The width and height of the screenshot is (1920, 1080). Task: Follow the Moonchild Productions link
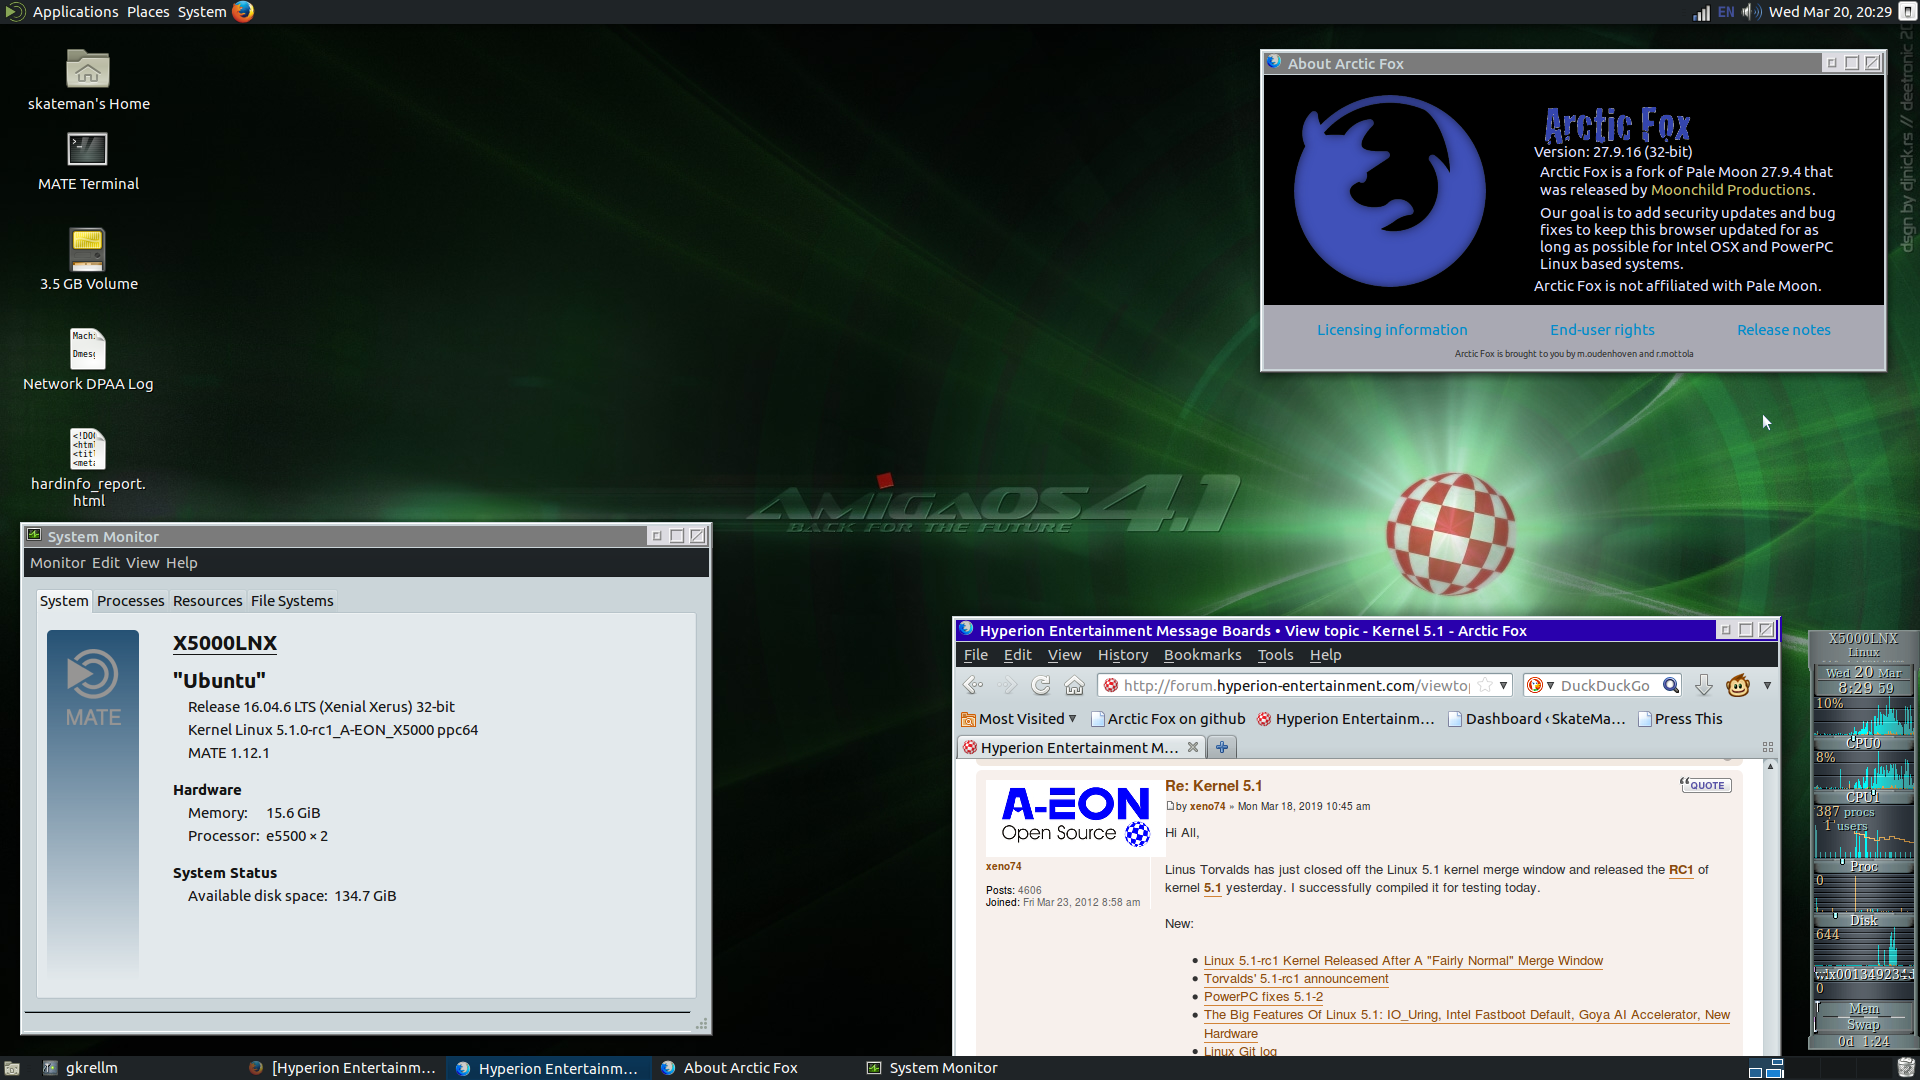(1731, 190)
